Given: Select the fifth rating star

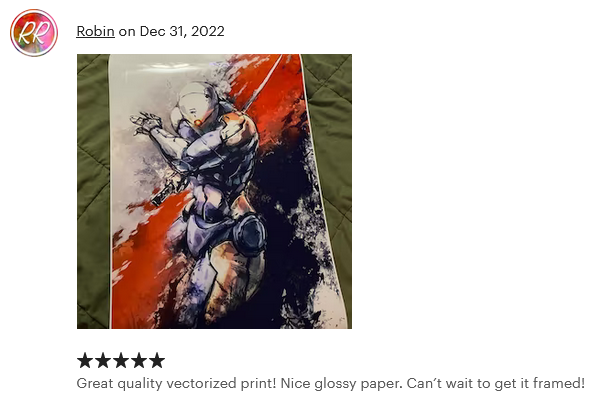Looking at the screenshot, I should pos(157,360).
